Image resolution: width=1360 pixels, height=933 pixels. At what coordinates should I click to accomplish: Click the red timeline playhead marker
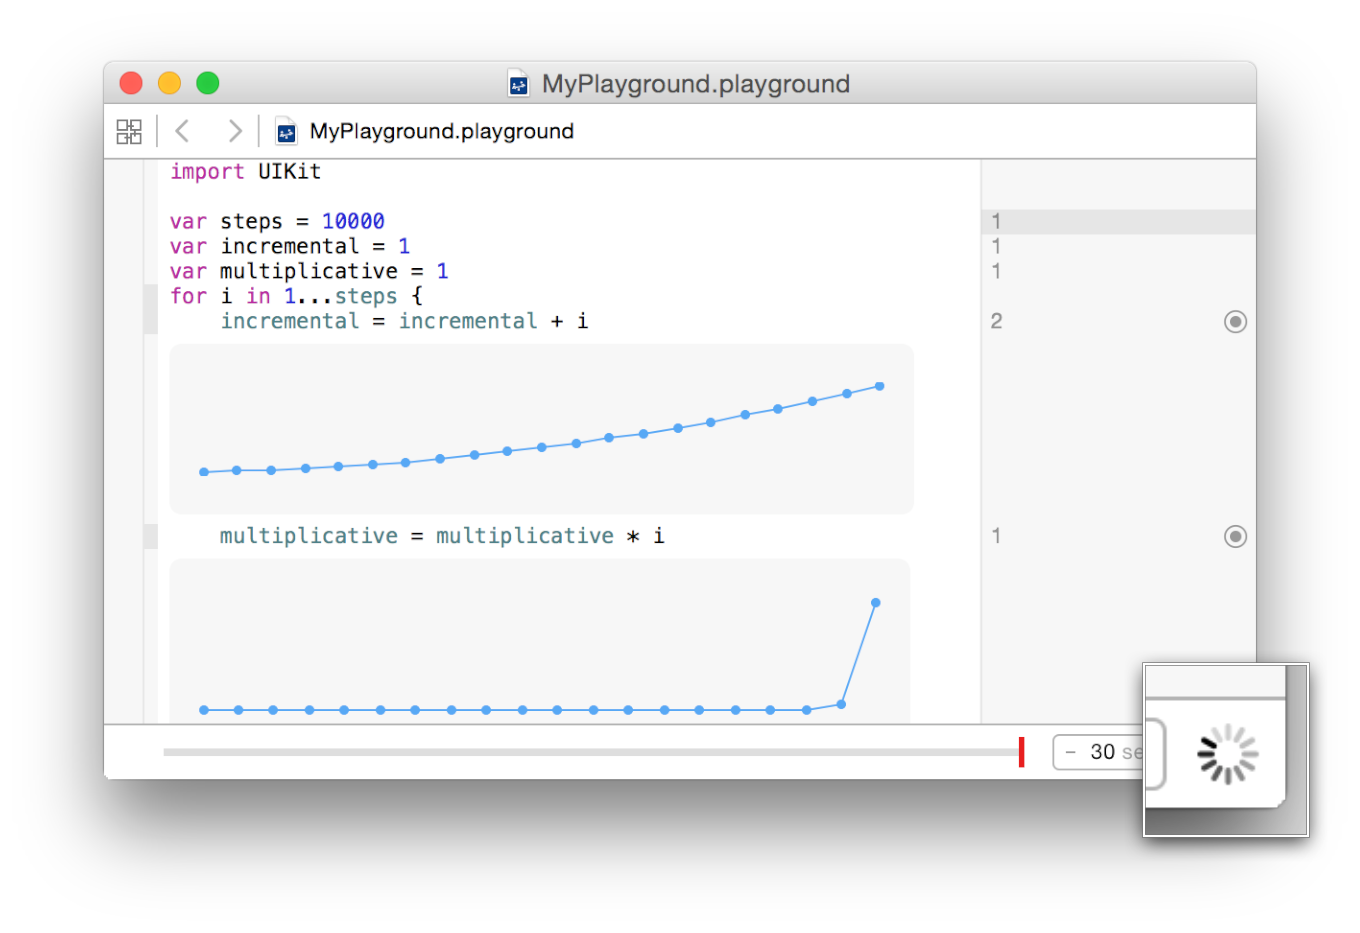[1021, 752]
